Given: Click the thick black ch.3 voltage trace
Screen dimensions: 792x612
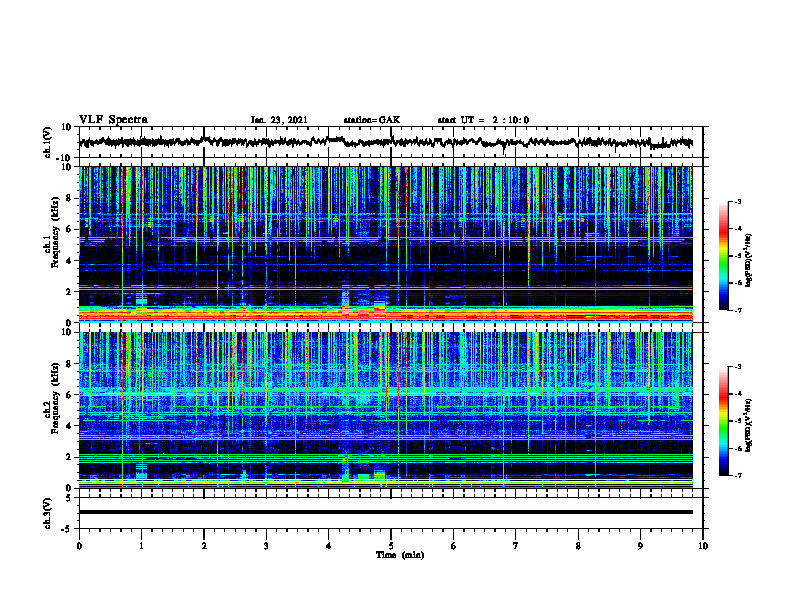Looking at the screenshot, I should (385, 512).
